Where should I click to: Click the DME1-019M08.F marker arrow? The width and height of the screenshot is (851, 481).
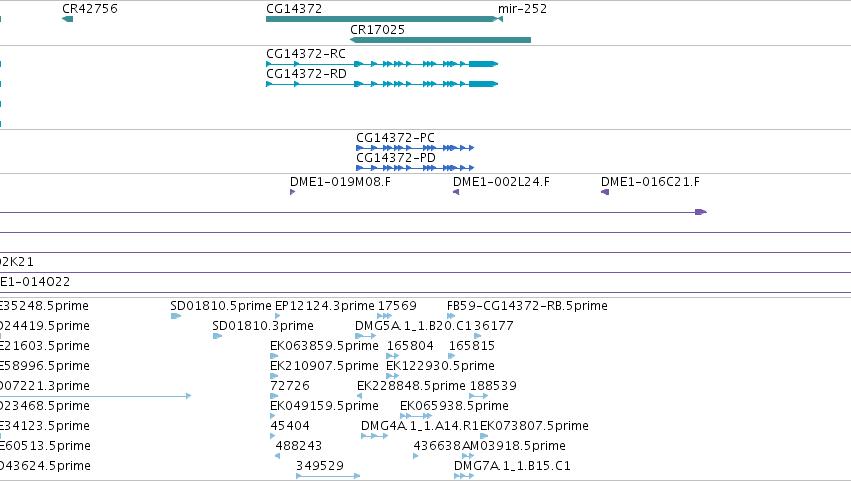tap(293, 192)
